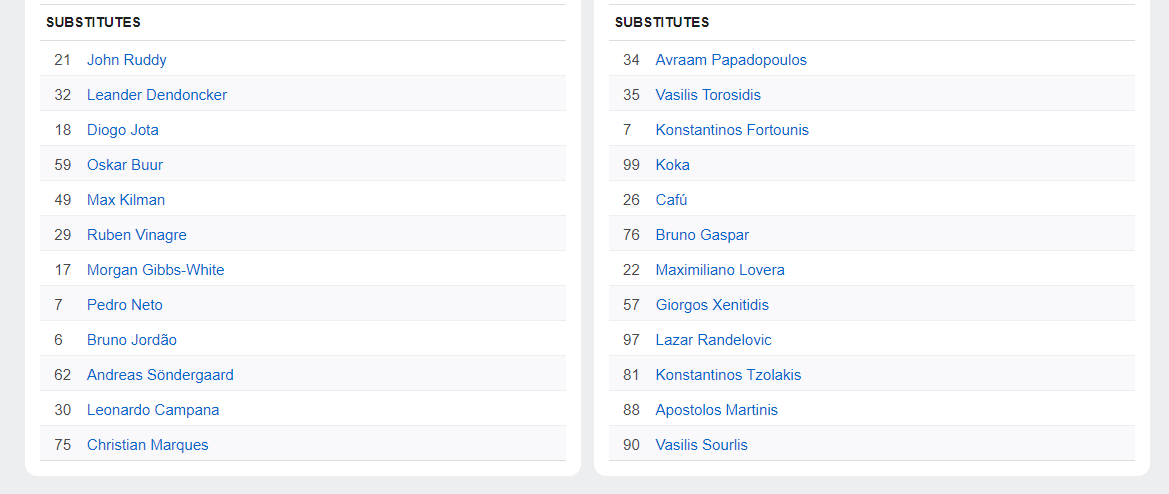
Task: Click Morgan Gibbs-White in the substitutes list
Action: 156,270
